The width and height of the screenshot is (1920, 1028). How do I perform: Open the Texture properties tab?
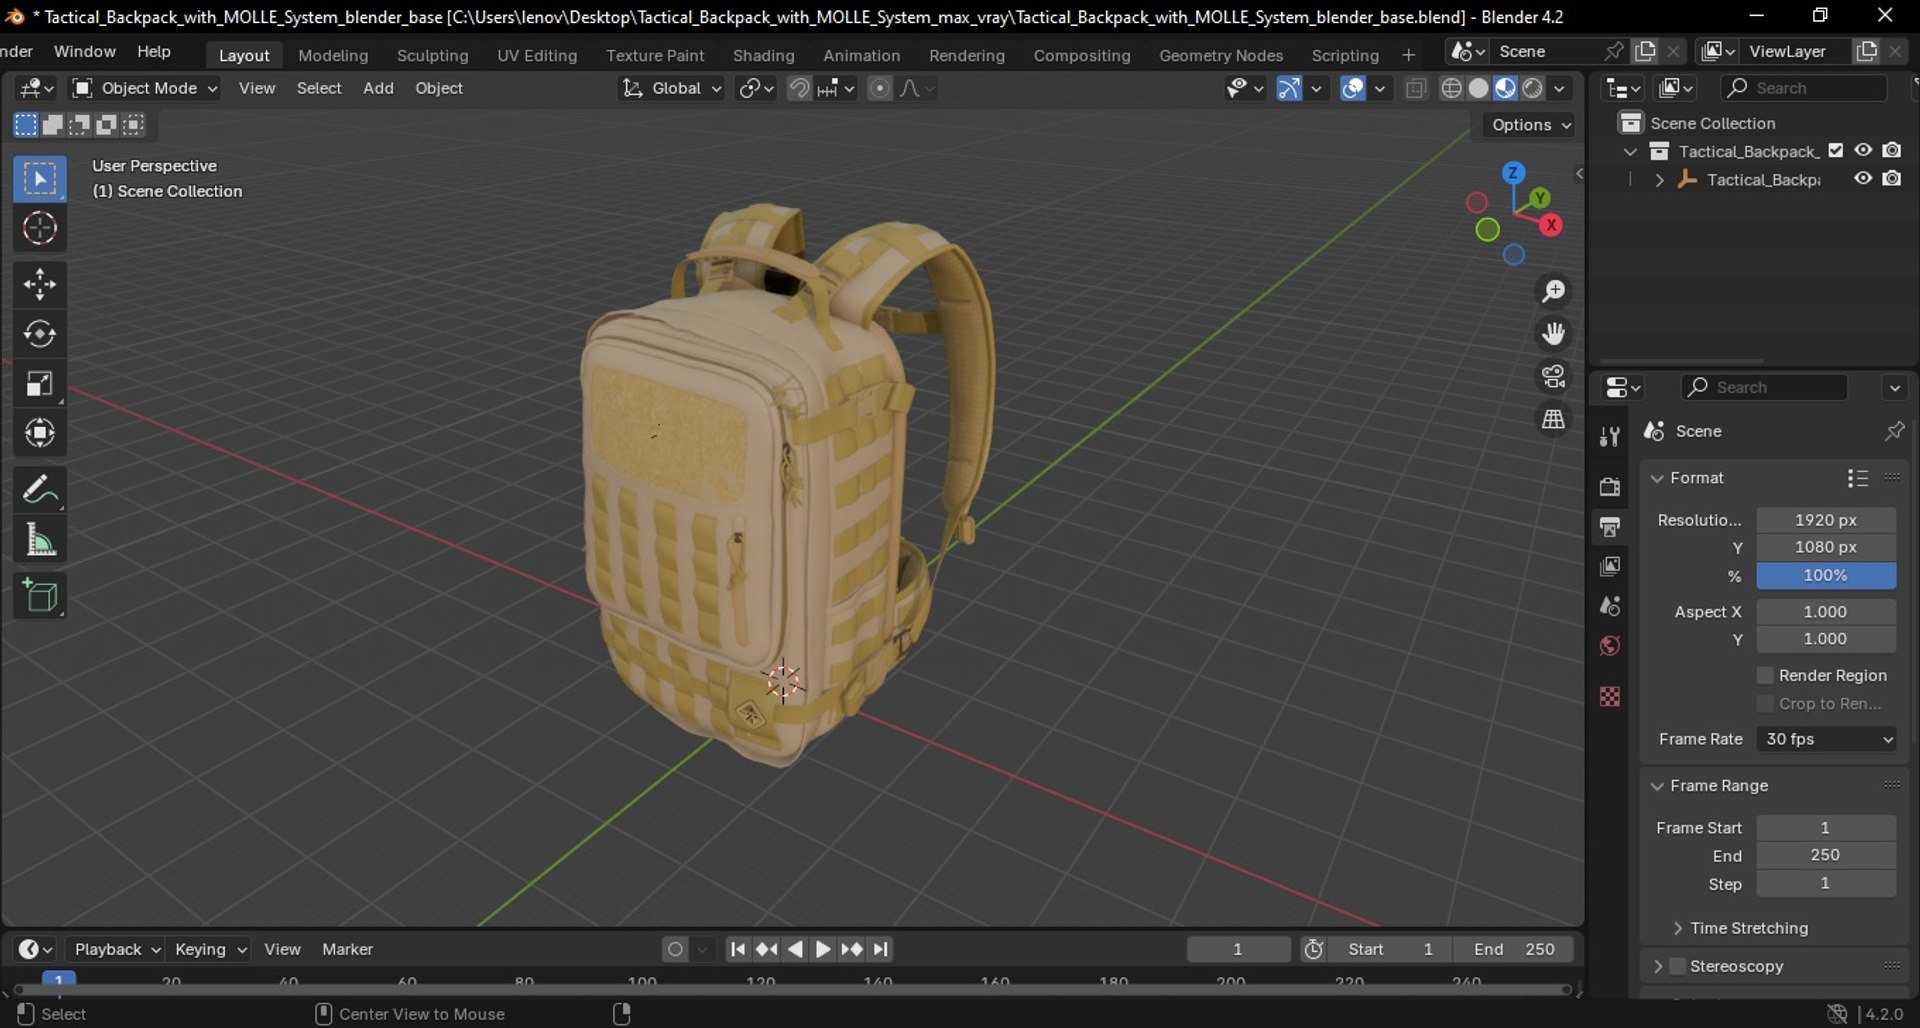tap(1609, 696)
